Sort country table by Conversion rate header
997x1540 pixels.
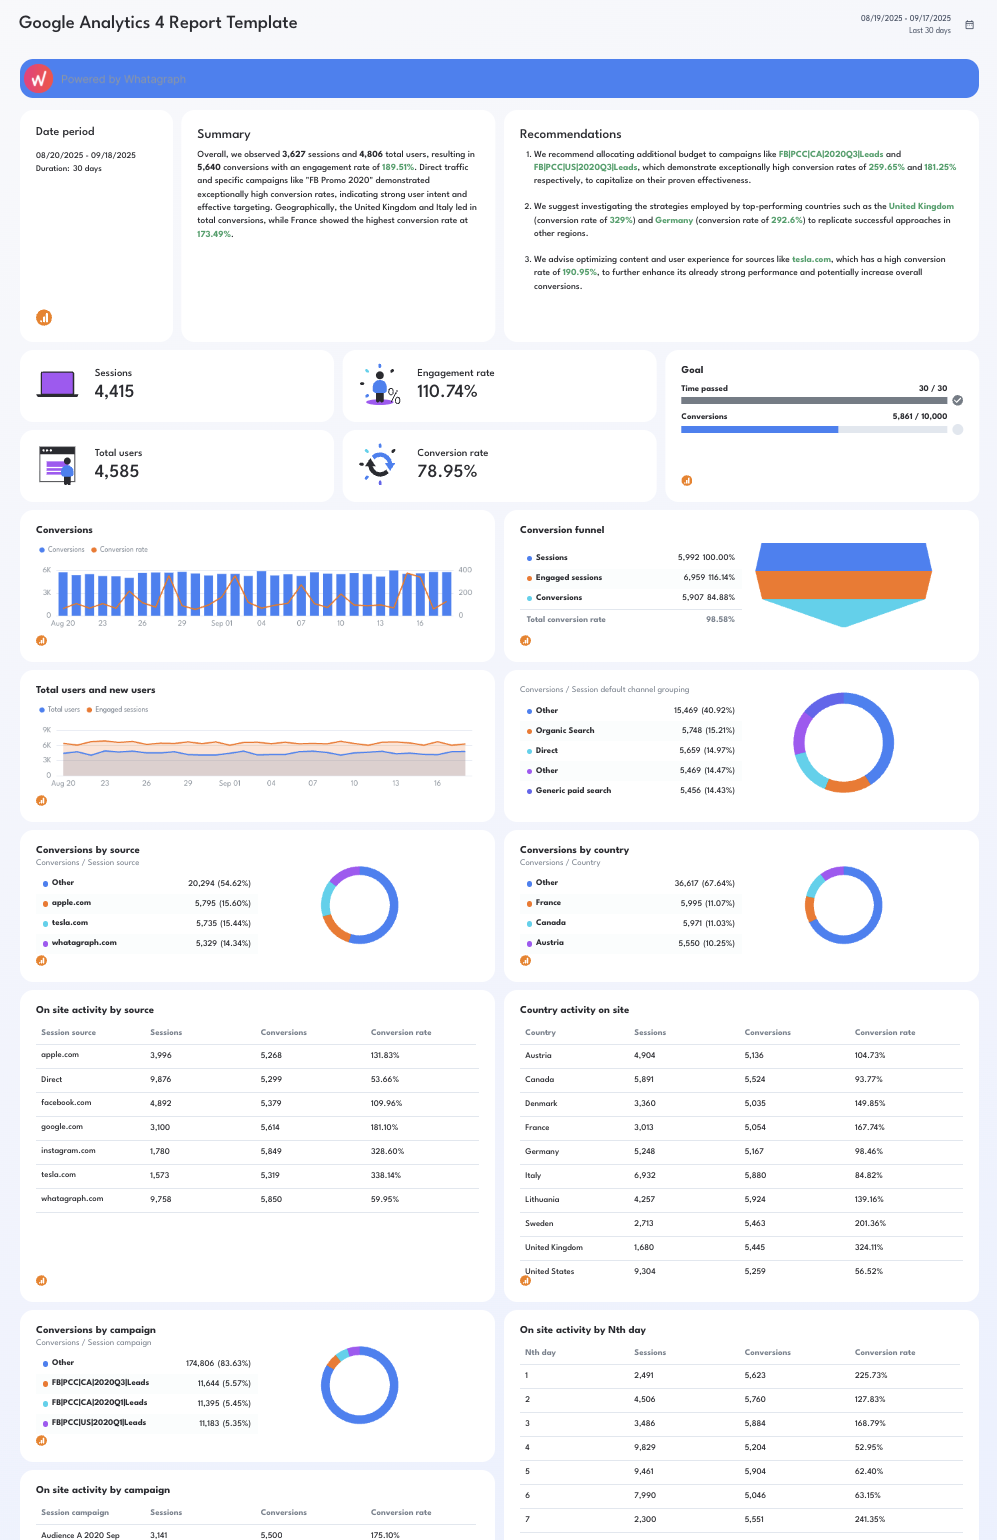point(884,1032)
